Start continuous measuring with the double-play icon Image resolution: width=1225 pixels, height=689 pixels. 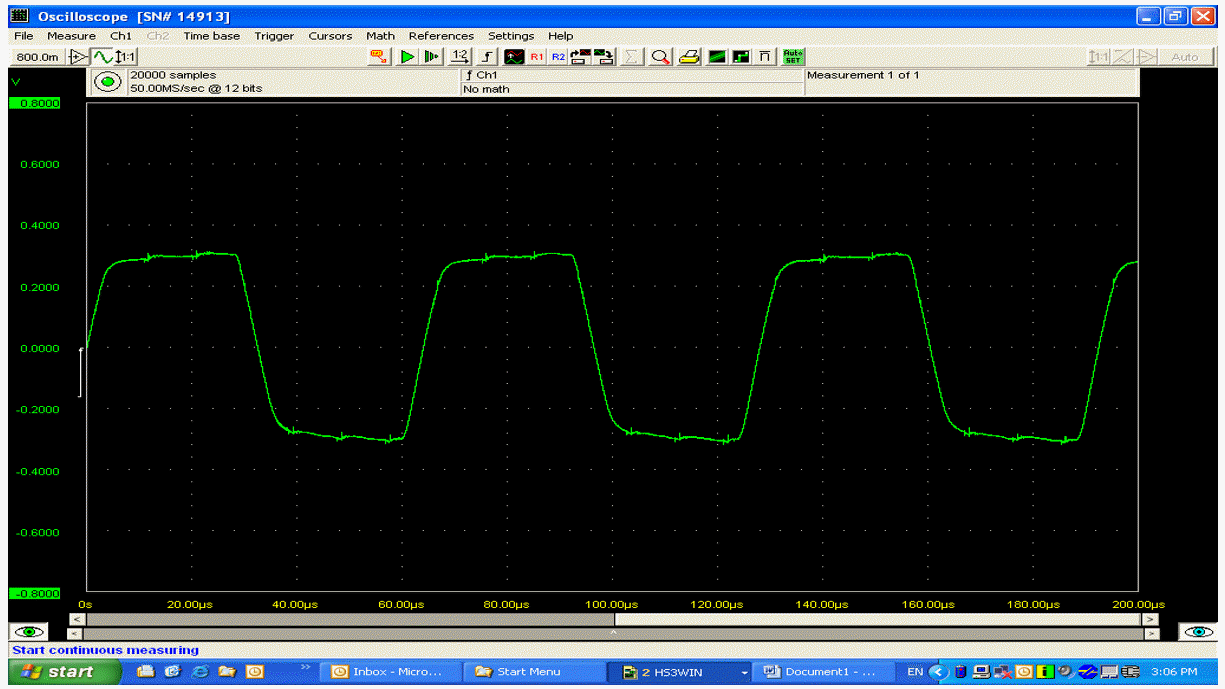coord(432,57)
